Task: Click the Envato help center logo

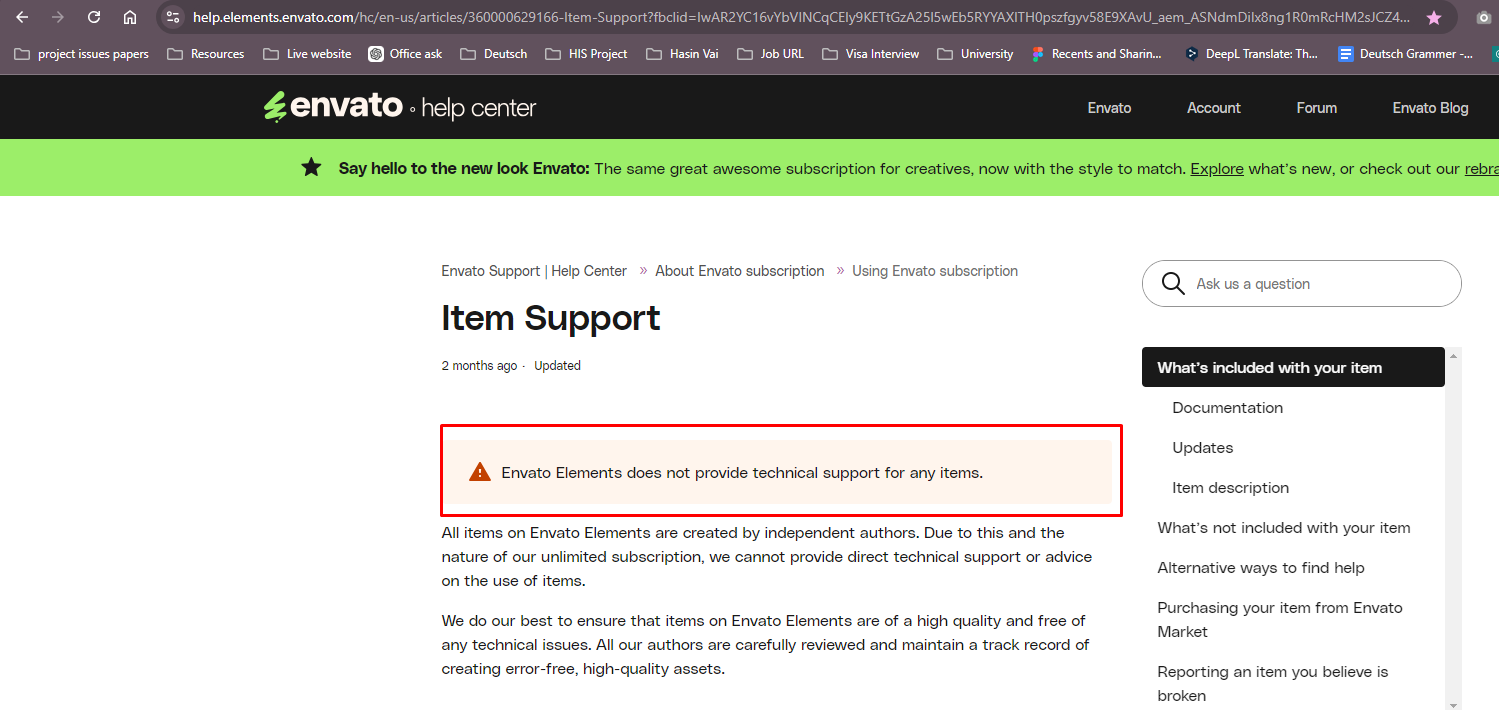Action: (400, 107)
